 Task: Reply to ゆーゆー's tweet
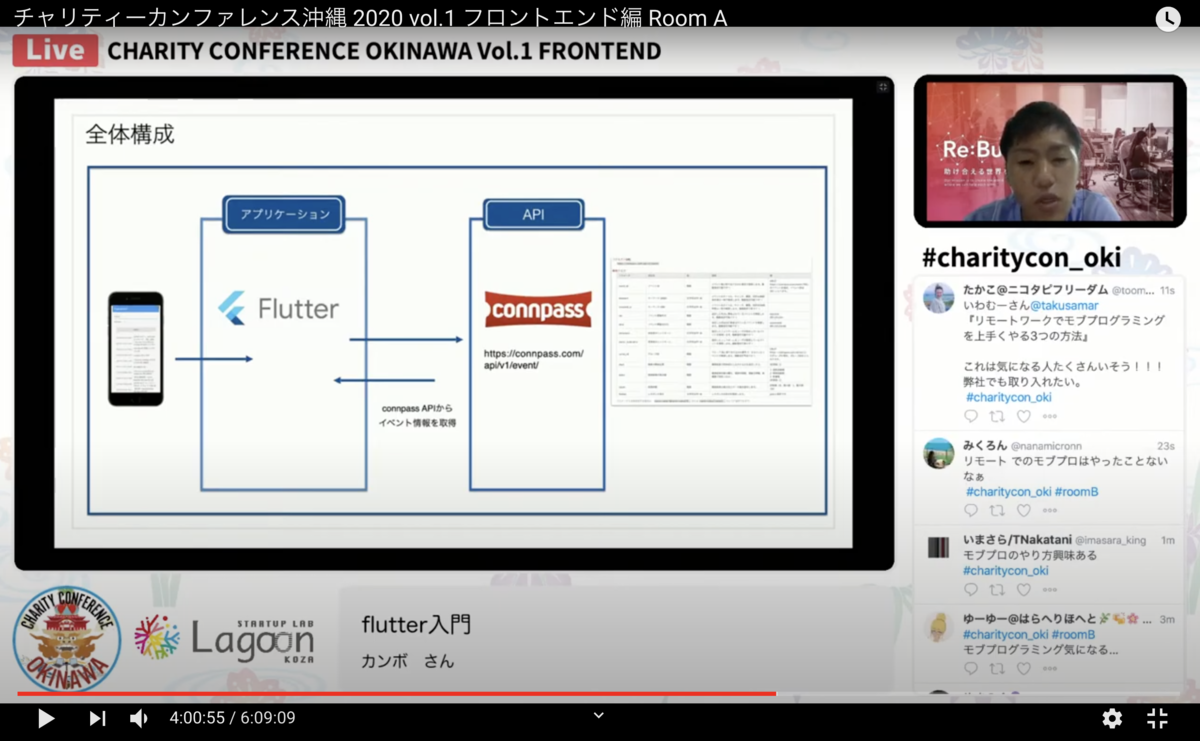pos(971,668)
